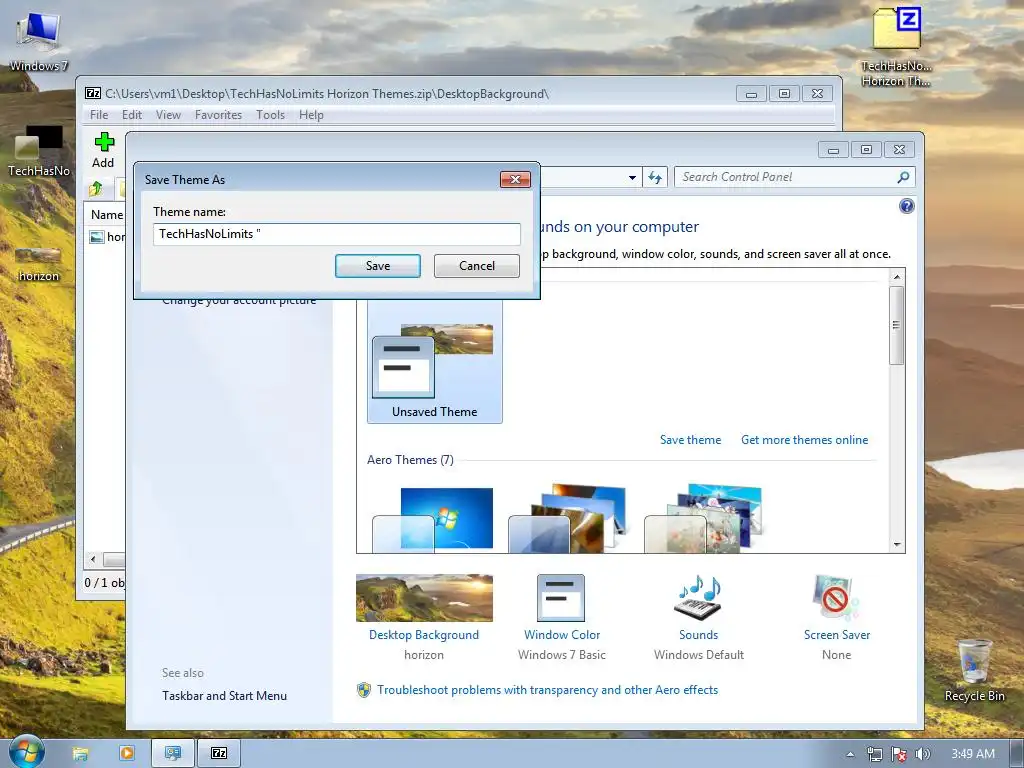Click the Theme name text field
Viewport: 1024px width, 768px height.
(x=336, y=234)
